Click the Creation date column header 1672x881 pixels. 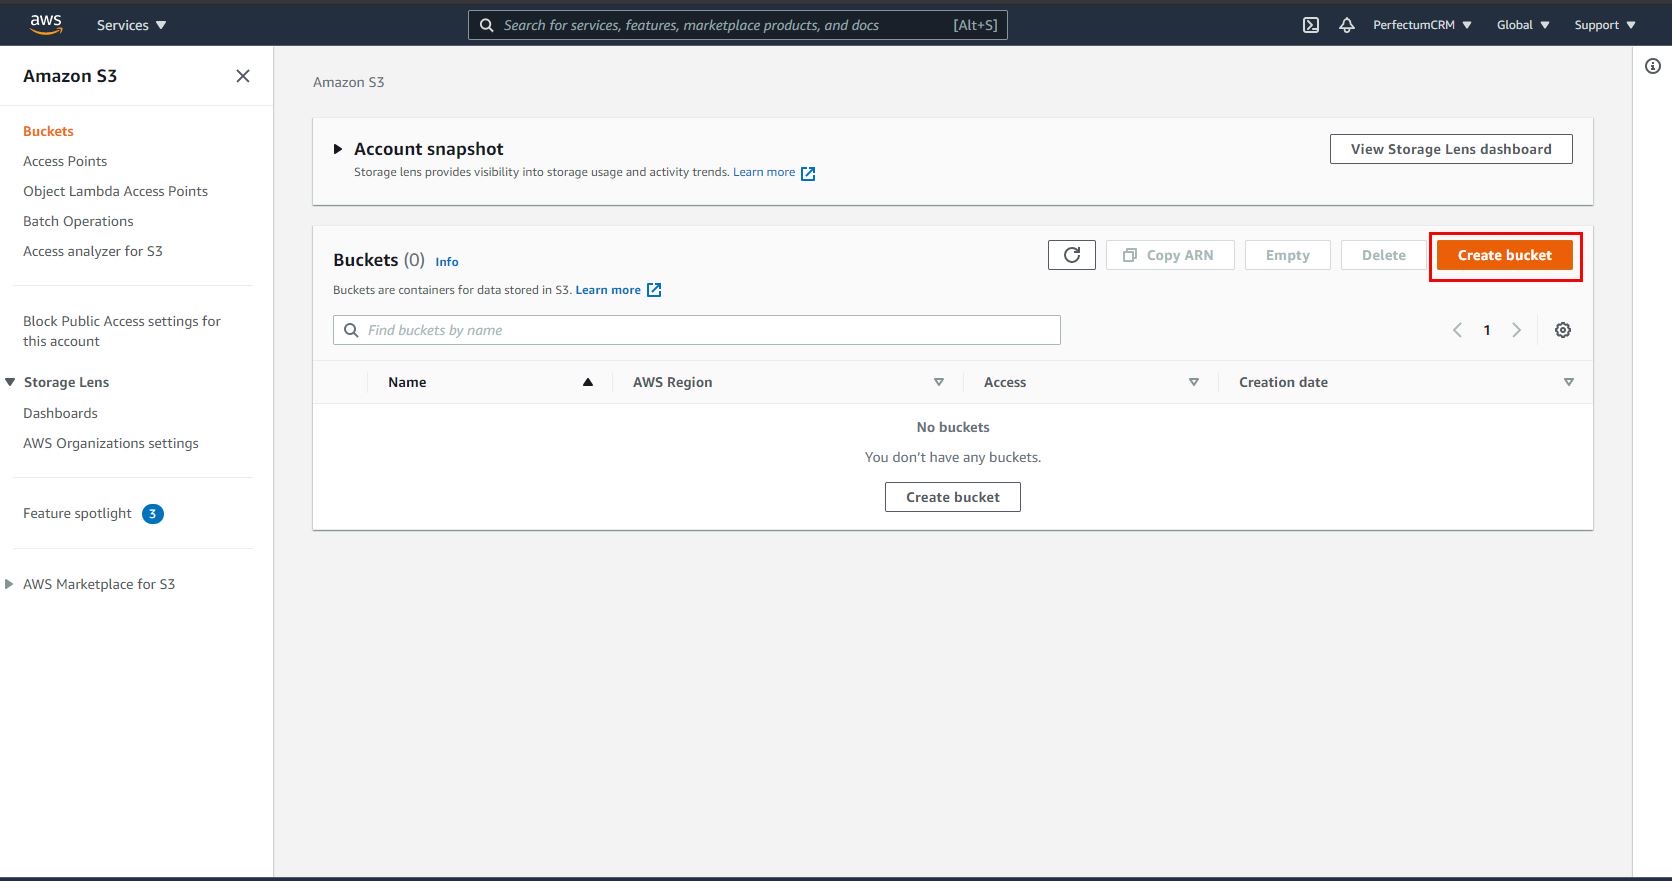coord(1283,382)
